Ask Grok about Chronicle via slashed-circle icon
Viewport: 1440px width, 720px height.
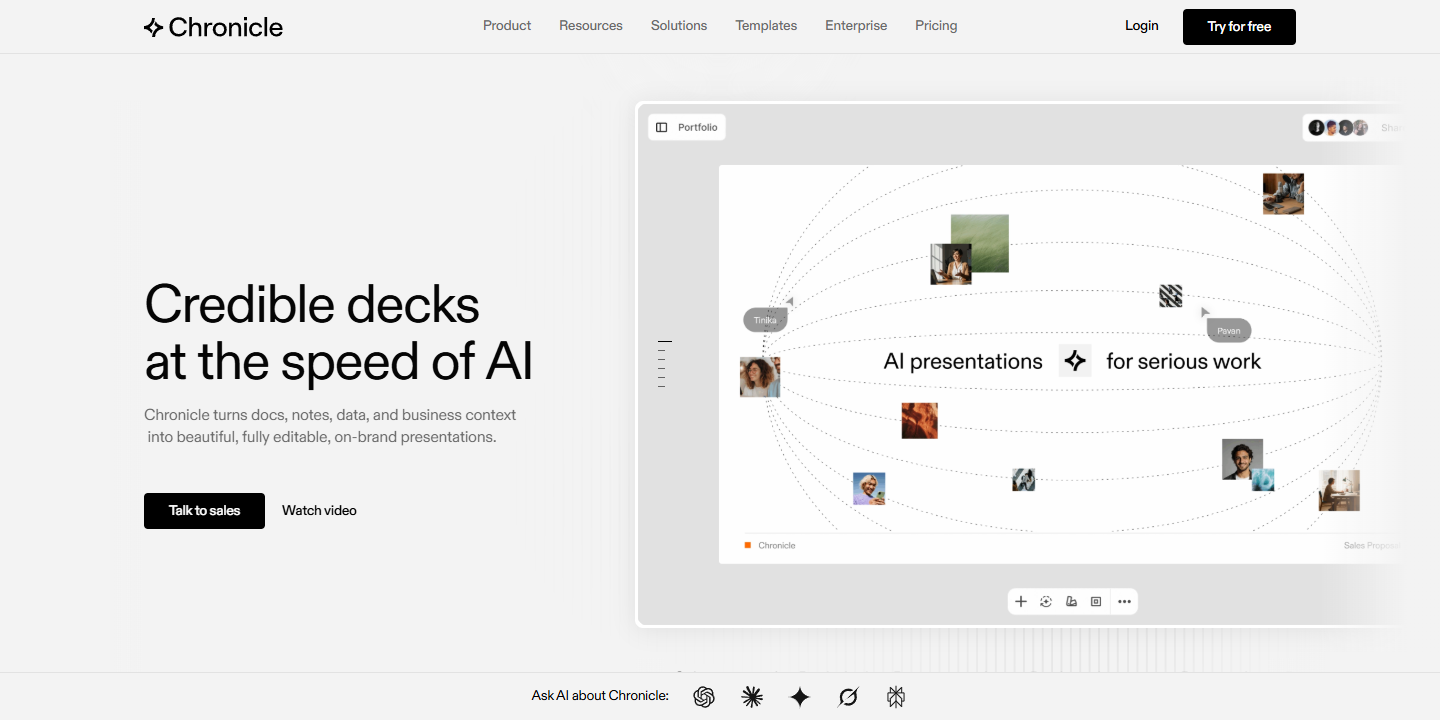848,697
